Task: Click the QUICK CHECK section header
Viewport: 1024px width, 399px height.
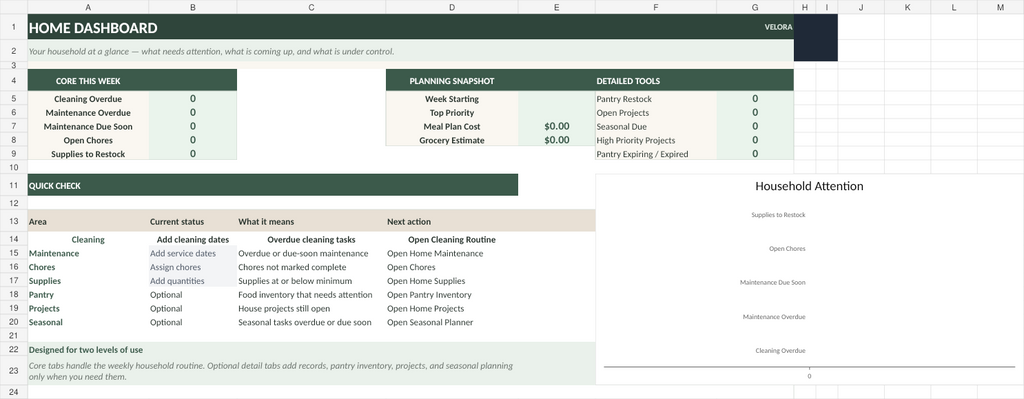Action: [x=272, y=185]
